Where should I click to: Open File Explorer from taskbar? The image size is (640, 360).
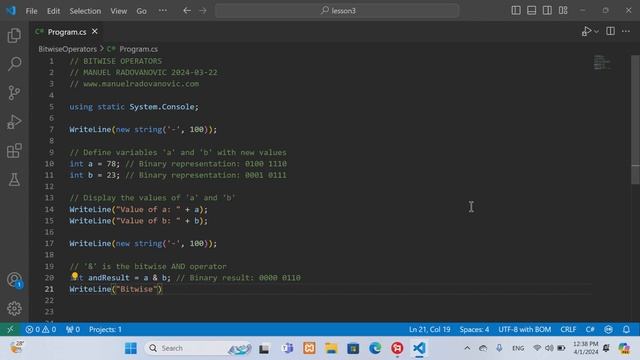point(331,348)
